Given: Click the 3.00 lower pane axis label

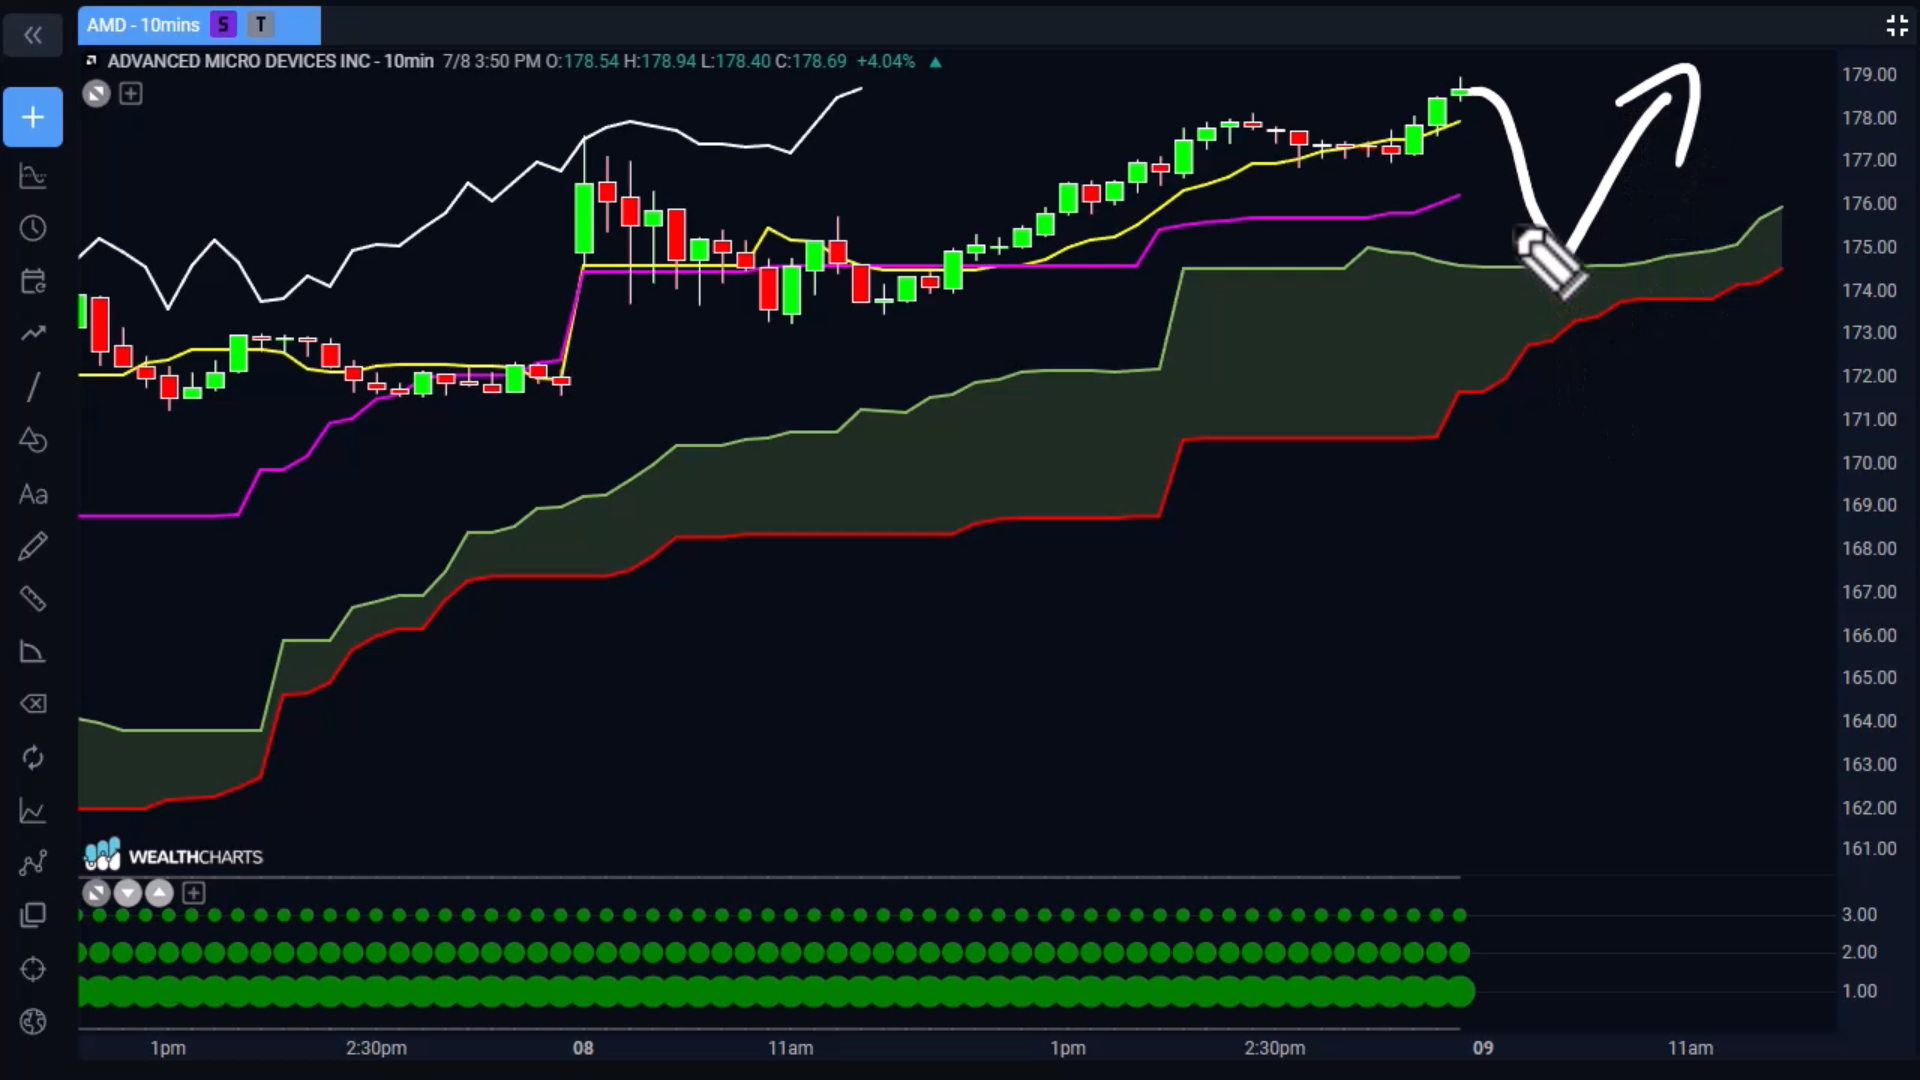Looking at the screenshot, I should 1859,915.
